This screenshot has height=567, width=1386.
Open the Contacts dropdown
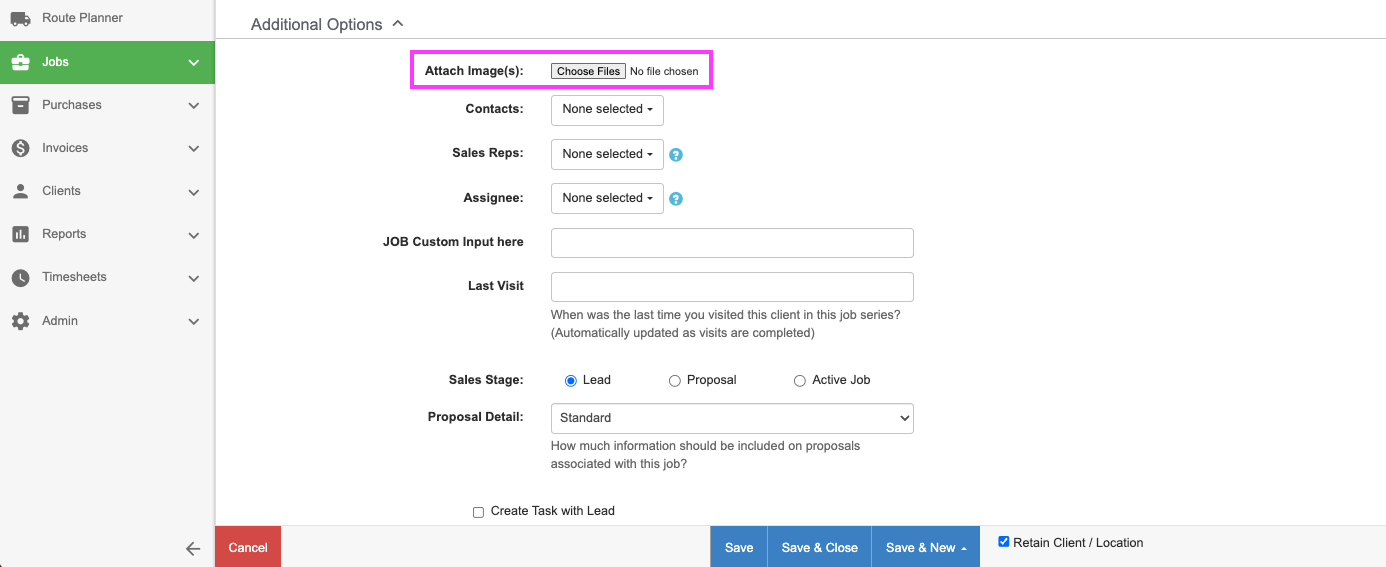607,109
